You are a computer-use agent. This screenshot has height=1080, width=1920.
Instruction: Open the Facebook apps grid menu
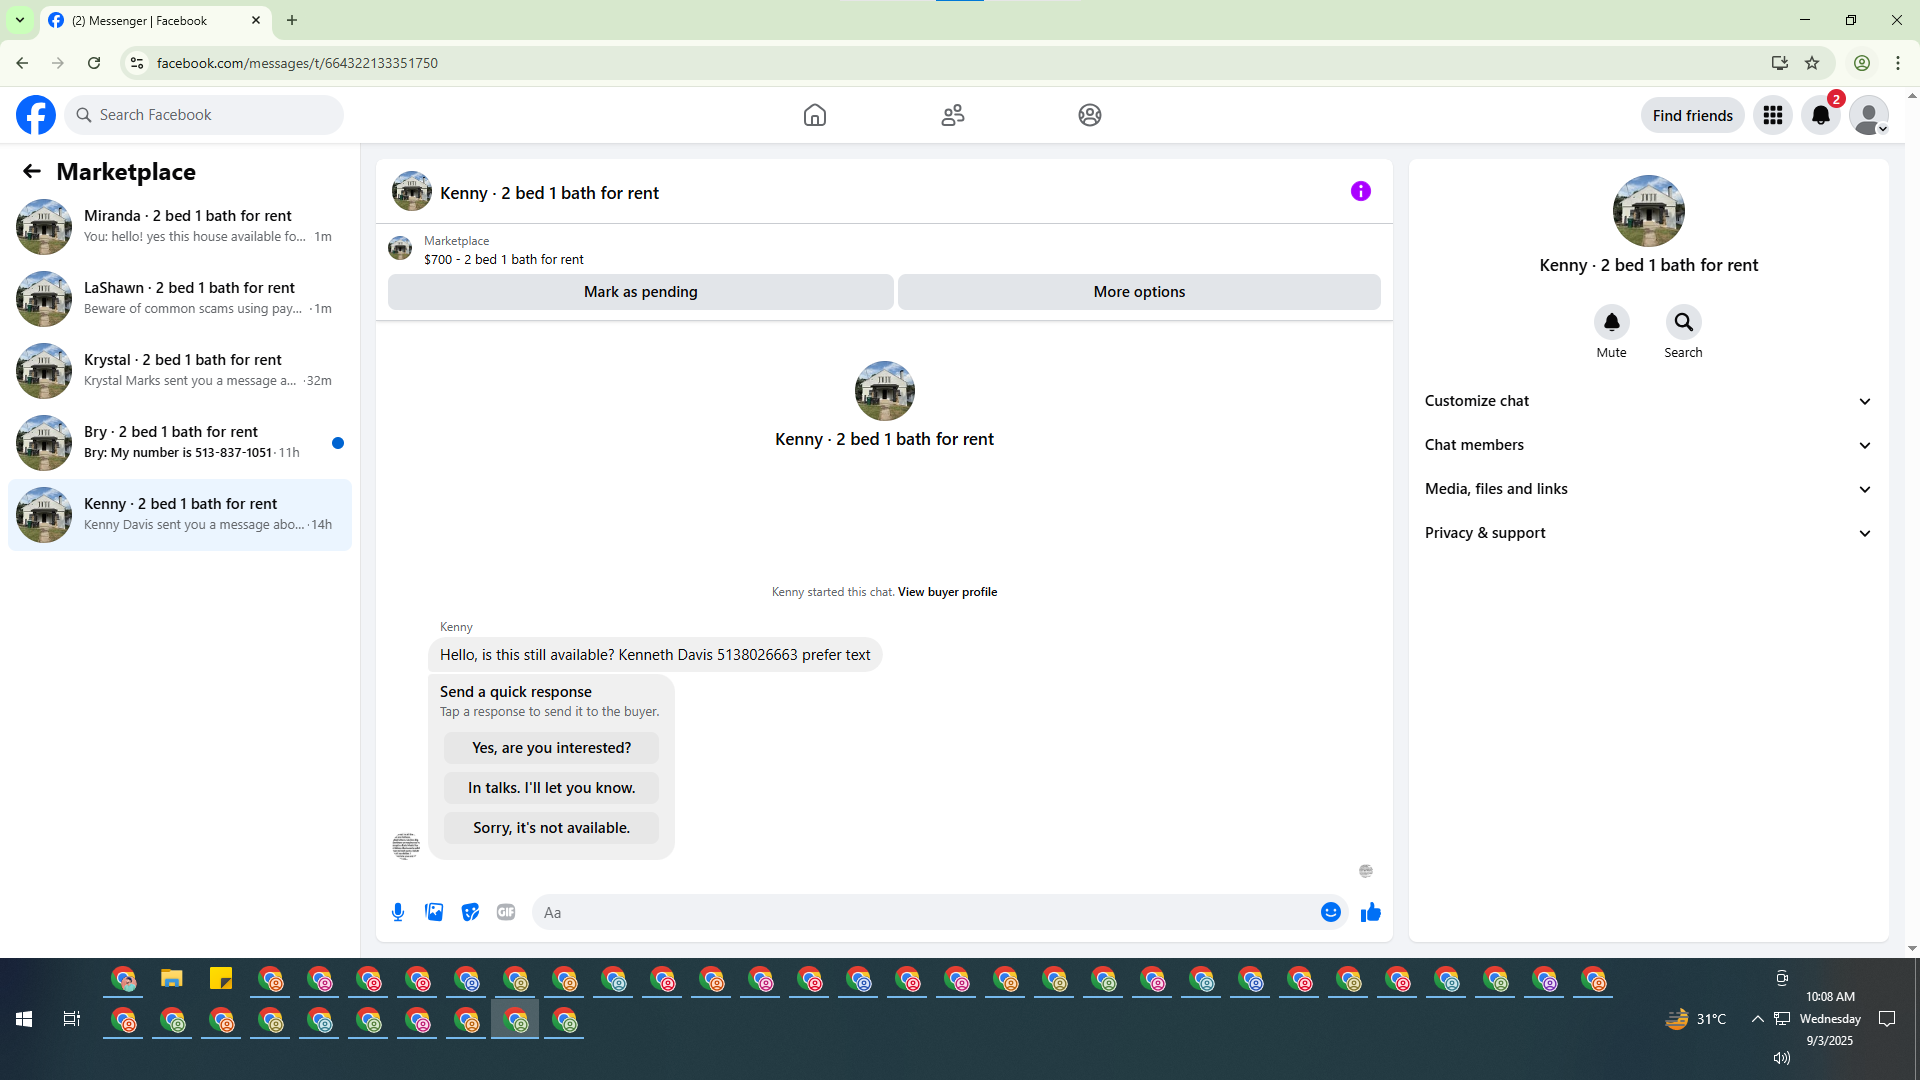click(1773, 115)
